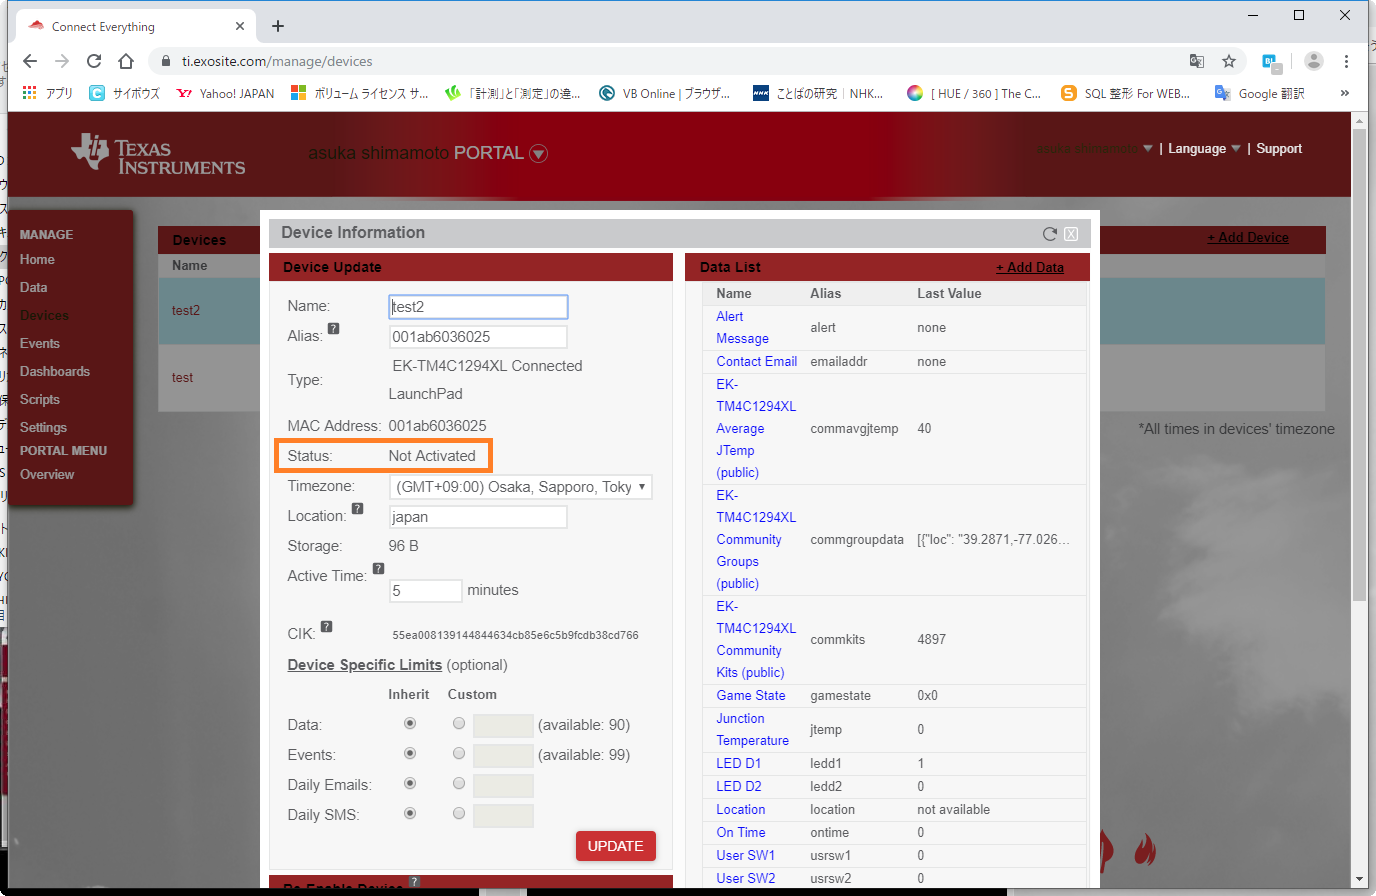This screenshot has width=1376, height=896.
Task: Open the Contact Email data item
Action: (757, 361)
